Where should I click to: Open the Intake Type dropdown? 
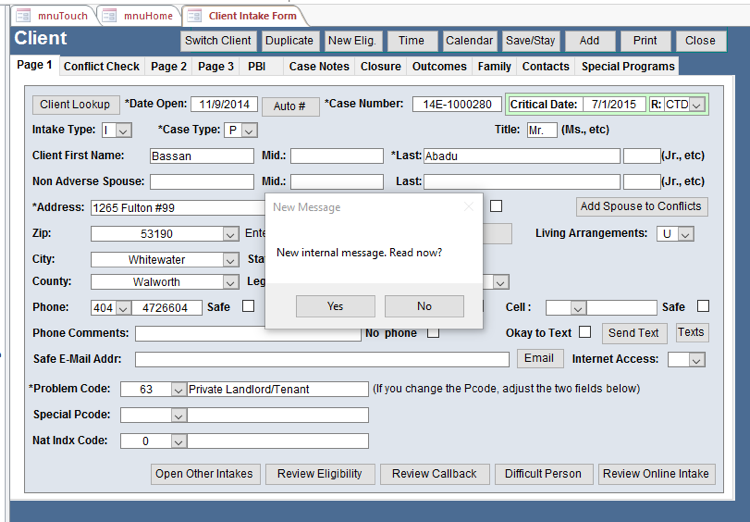124,131
